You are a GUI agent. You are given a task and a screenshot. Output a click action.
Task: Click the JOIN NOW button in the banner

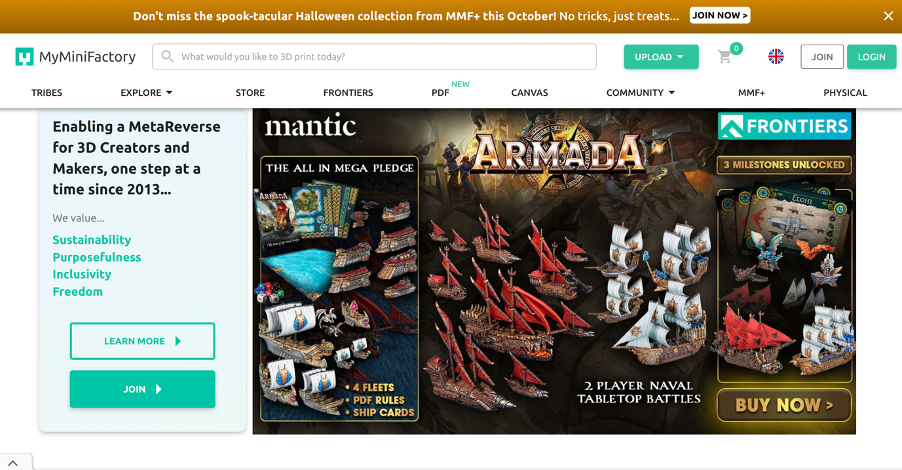720,16
